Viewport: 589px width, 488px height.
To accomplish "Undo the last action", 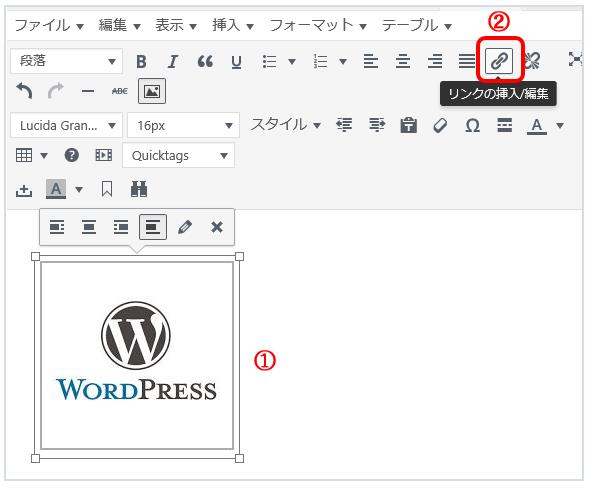I will click(24, 91).
